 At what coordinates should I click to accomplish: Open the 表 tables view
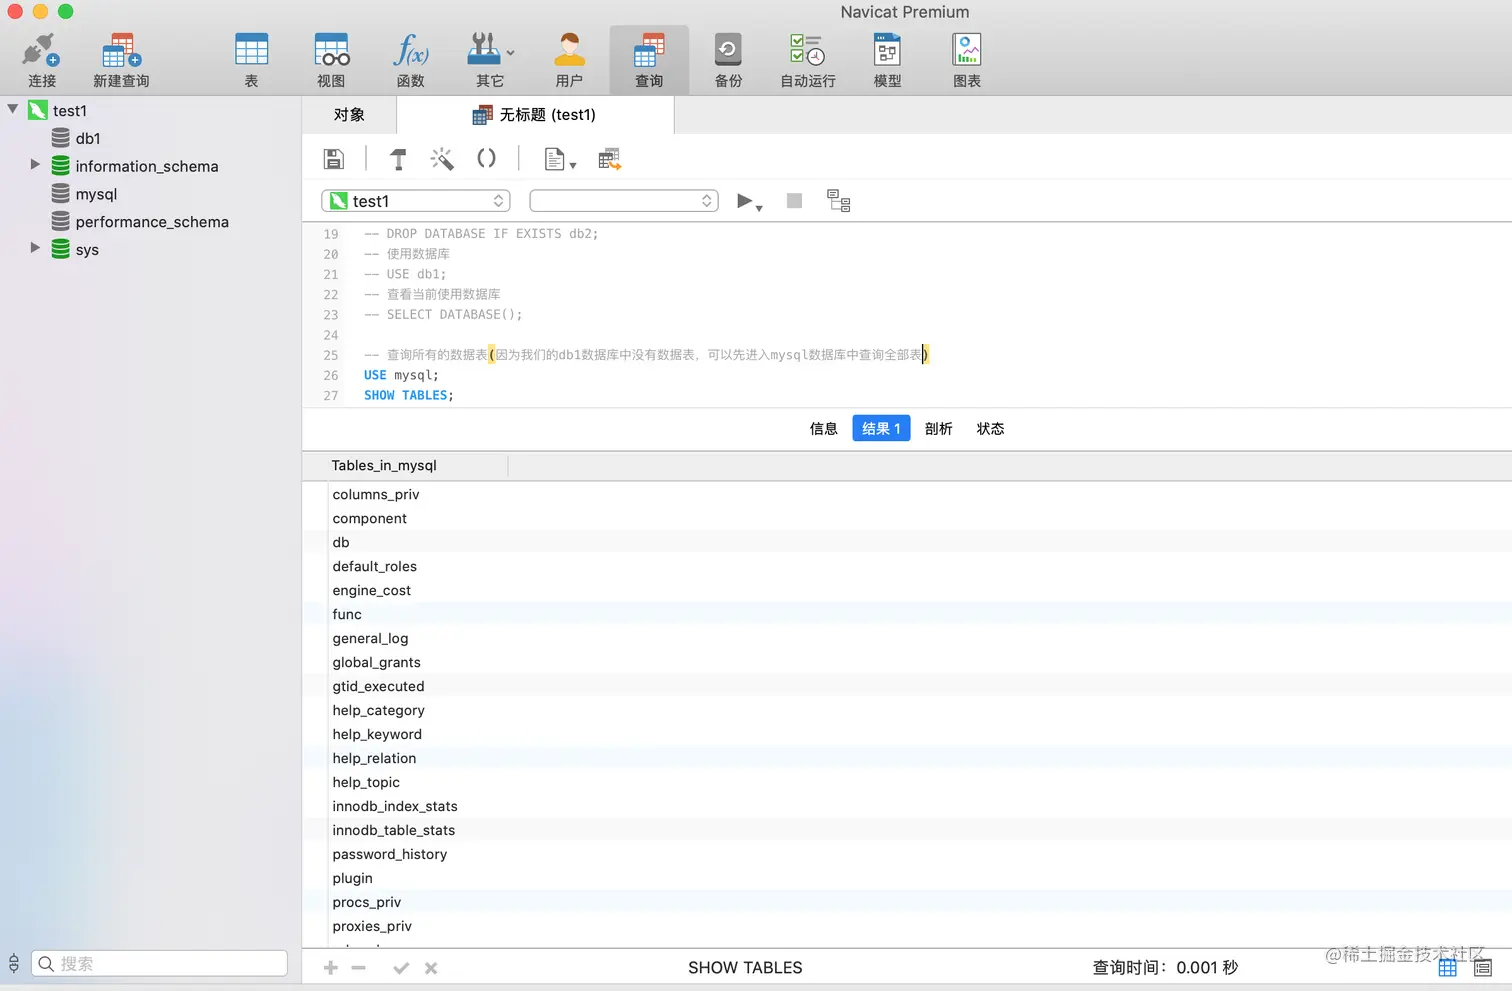tap(251, 60)
